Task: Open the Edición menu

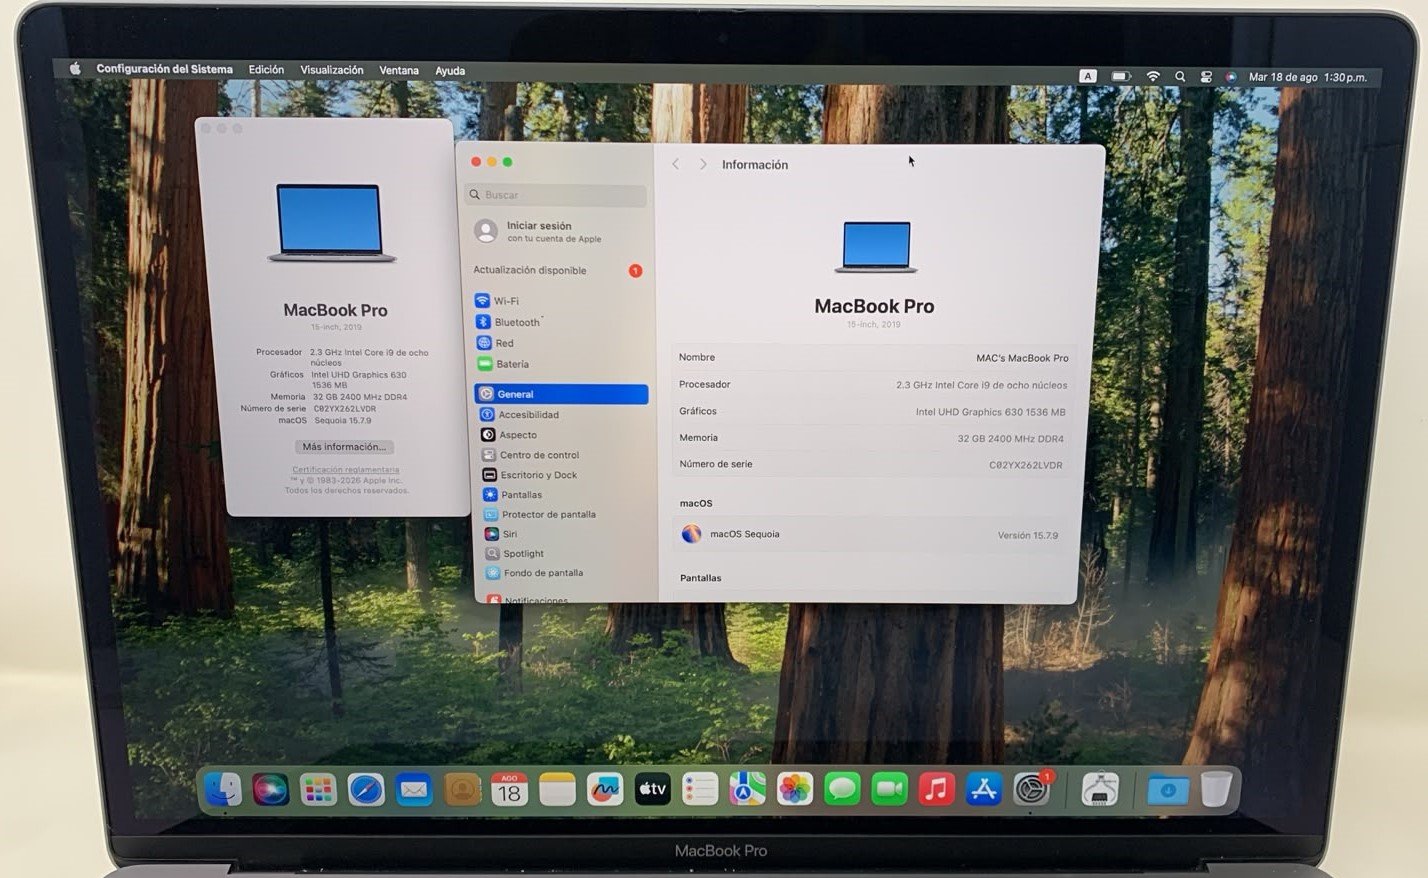Action: [x=266, y=70]
